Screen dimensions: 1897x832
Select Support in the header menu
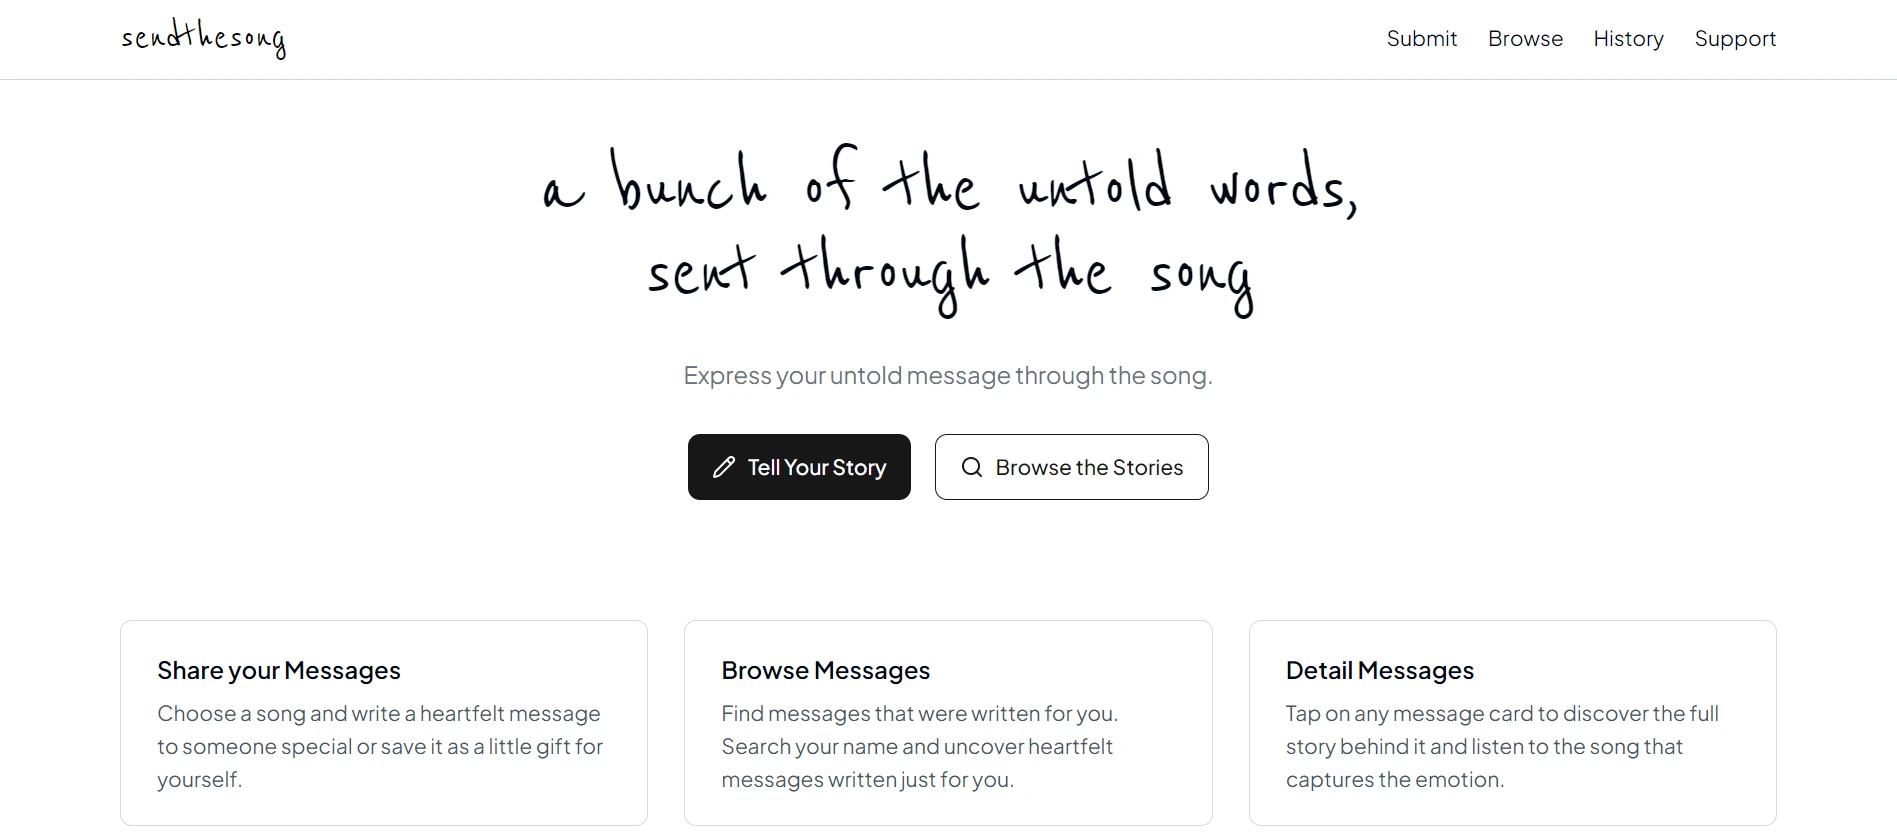click(1735, 39)
